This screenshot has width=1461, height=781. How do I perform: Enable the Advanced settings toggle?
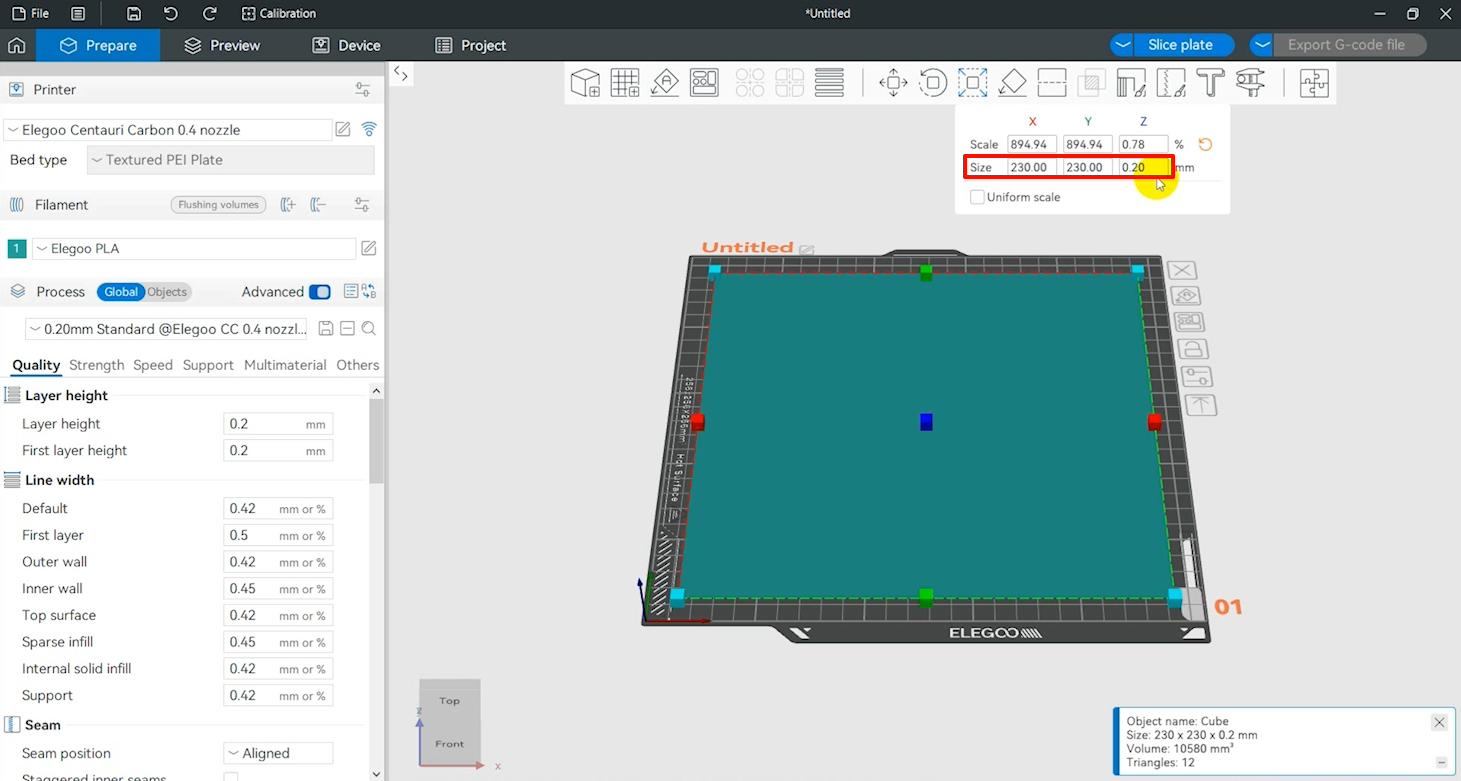320,291
